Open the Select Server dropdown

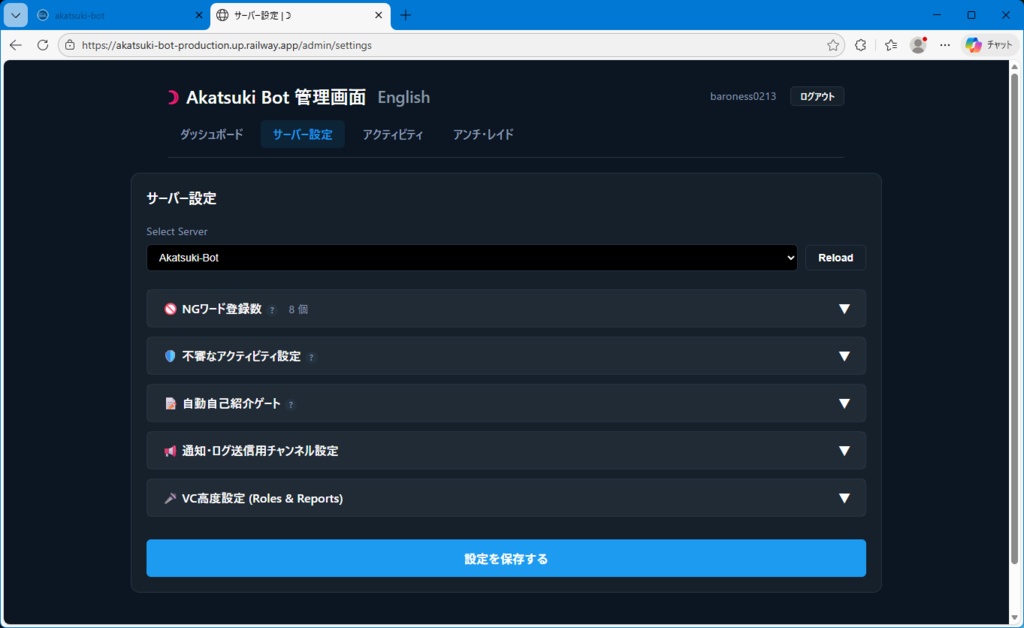pos(471,257)
